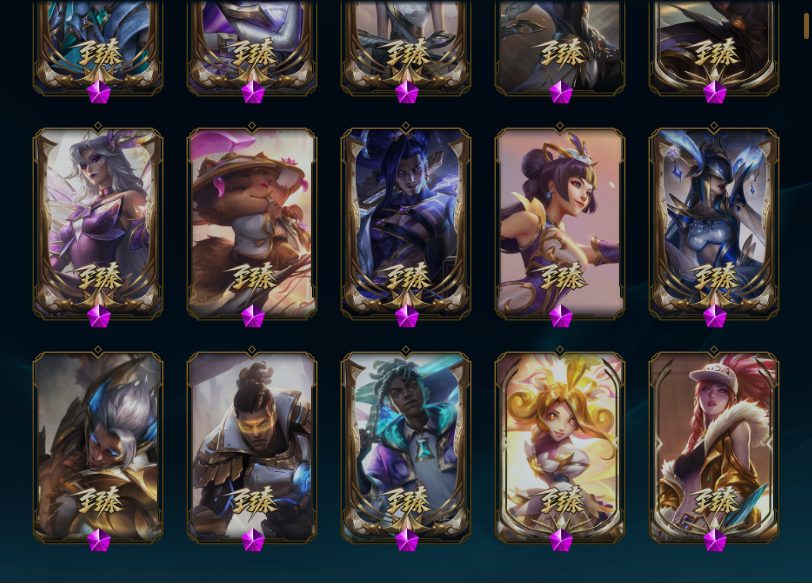
Task: Select the partially visible top-left blue armor card
Action: coord(98,48)
